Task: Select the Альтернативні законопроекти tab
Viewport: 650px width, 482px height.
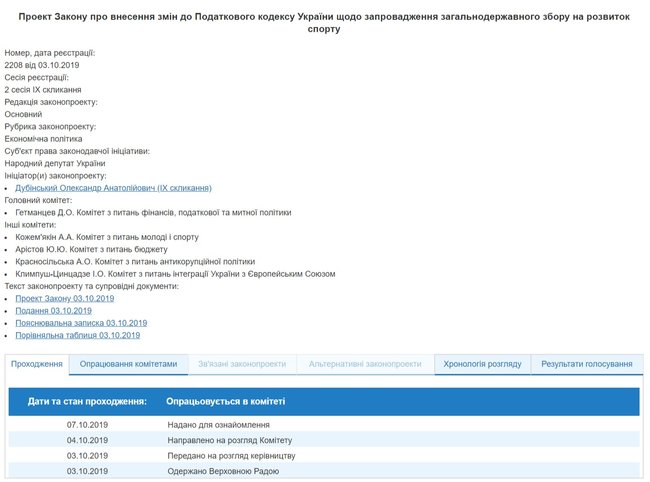Action: [x=365, y=364]
